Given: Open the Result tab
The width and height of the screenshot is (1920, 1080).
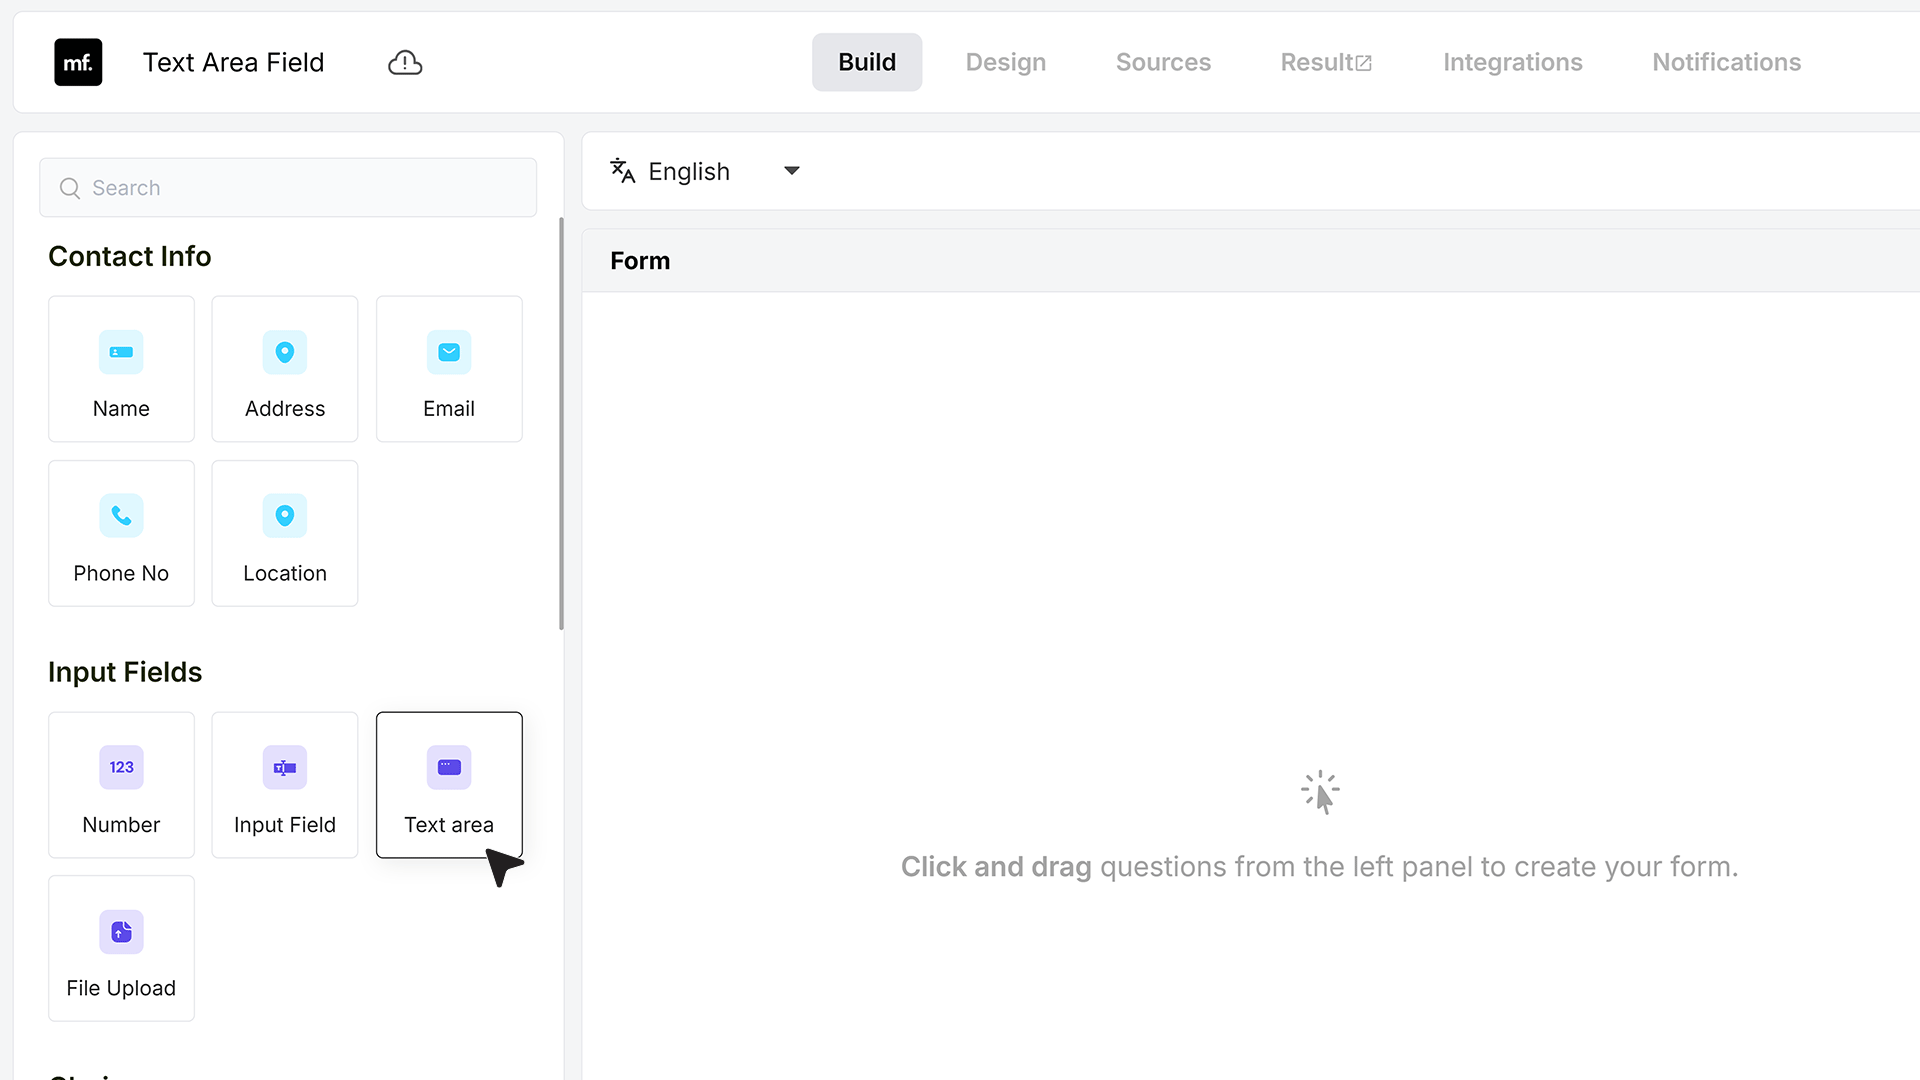Looking at the screenshot, I should click(x=1326, y=62).
